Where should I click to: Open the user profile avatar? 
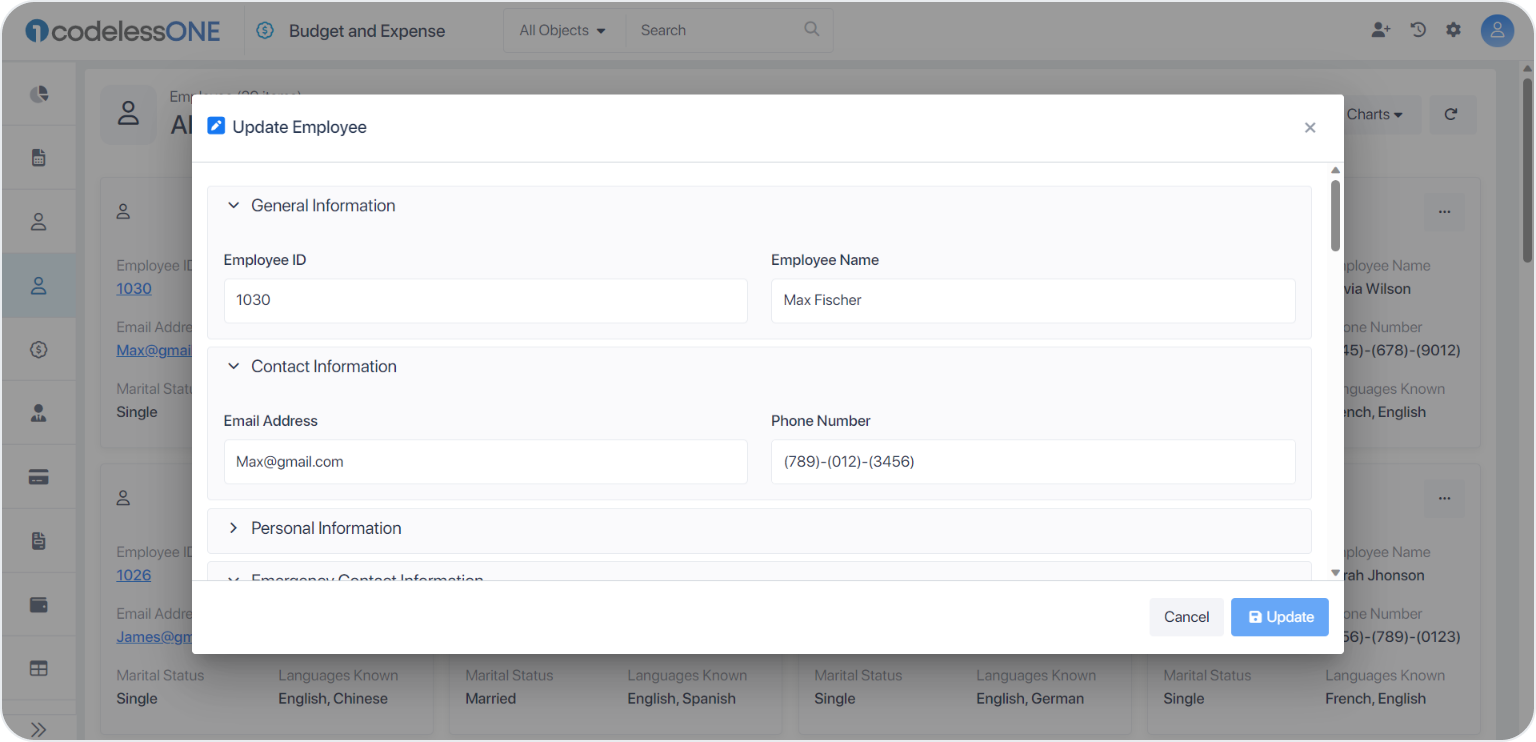click(x=1497, y=31)
